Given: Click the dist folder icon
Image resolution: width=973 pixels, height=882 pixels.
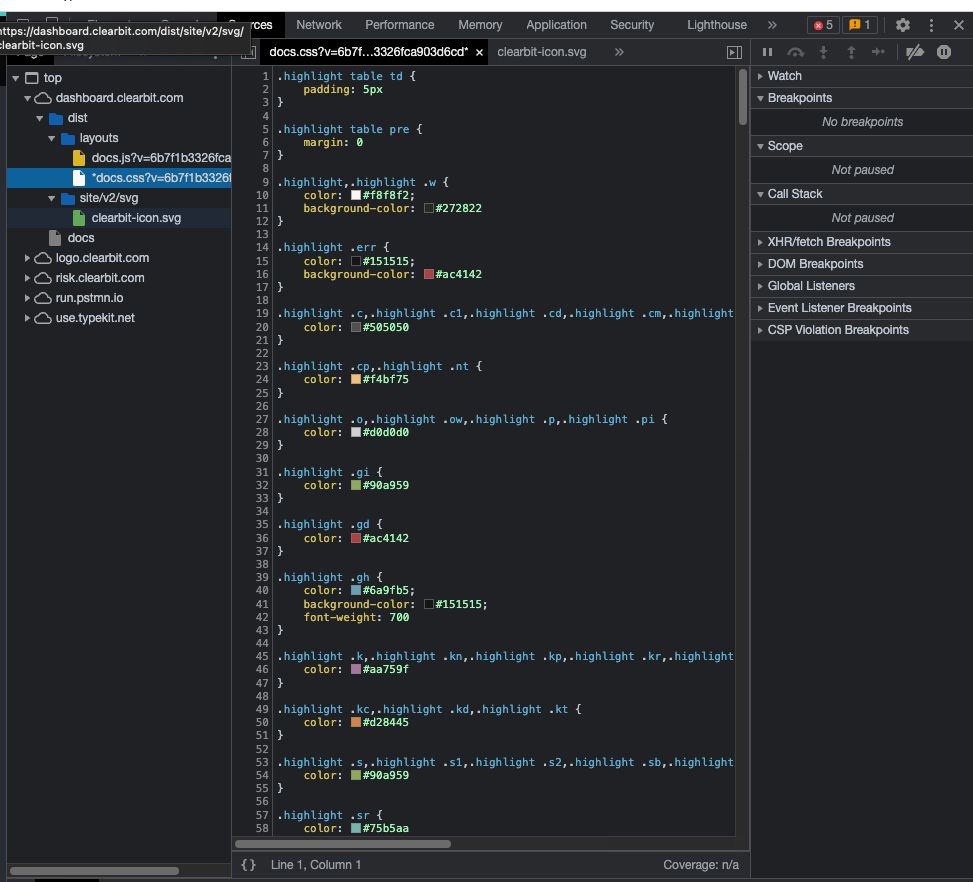Looking at the screenshot, I should (56, 119).
